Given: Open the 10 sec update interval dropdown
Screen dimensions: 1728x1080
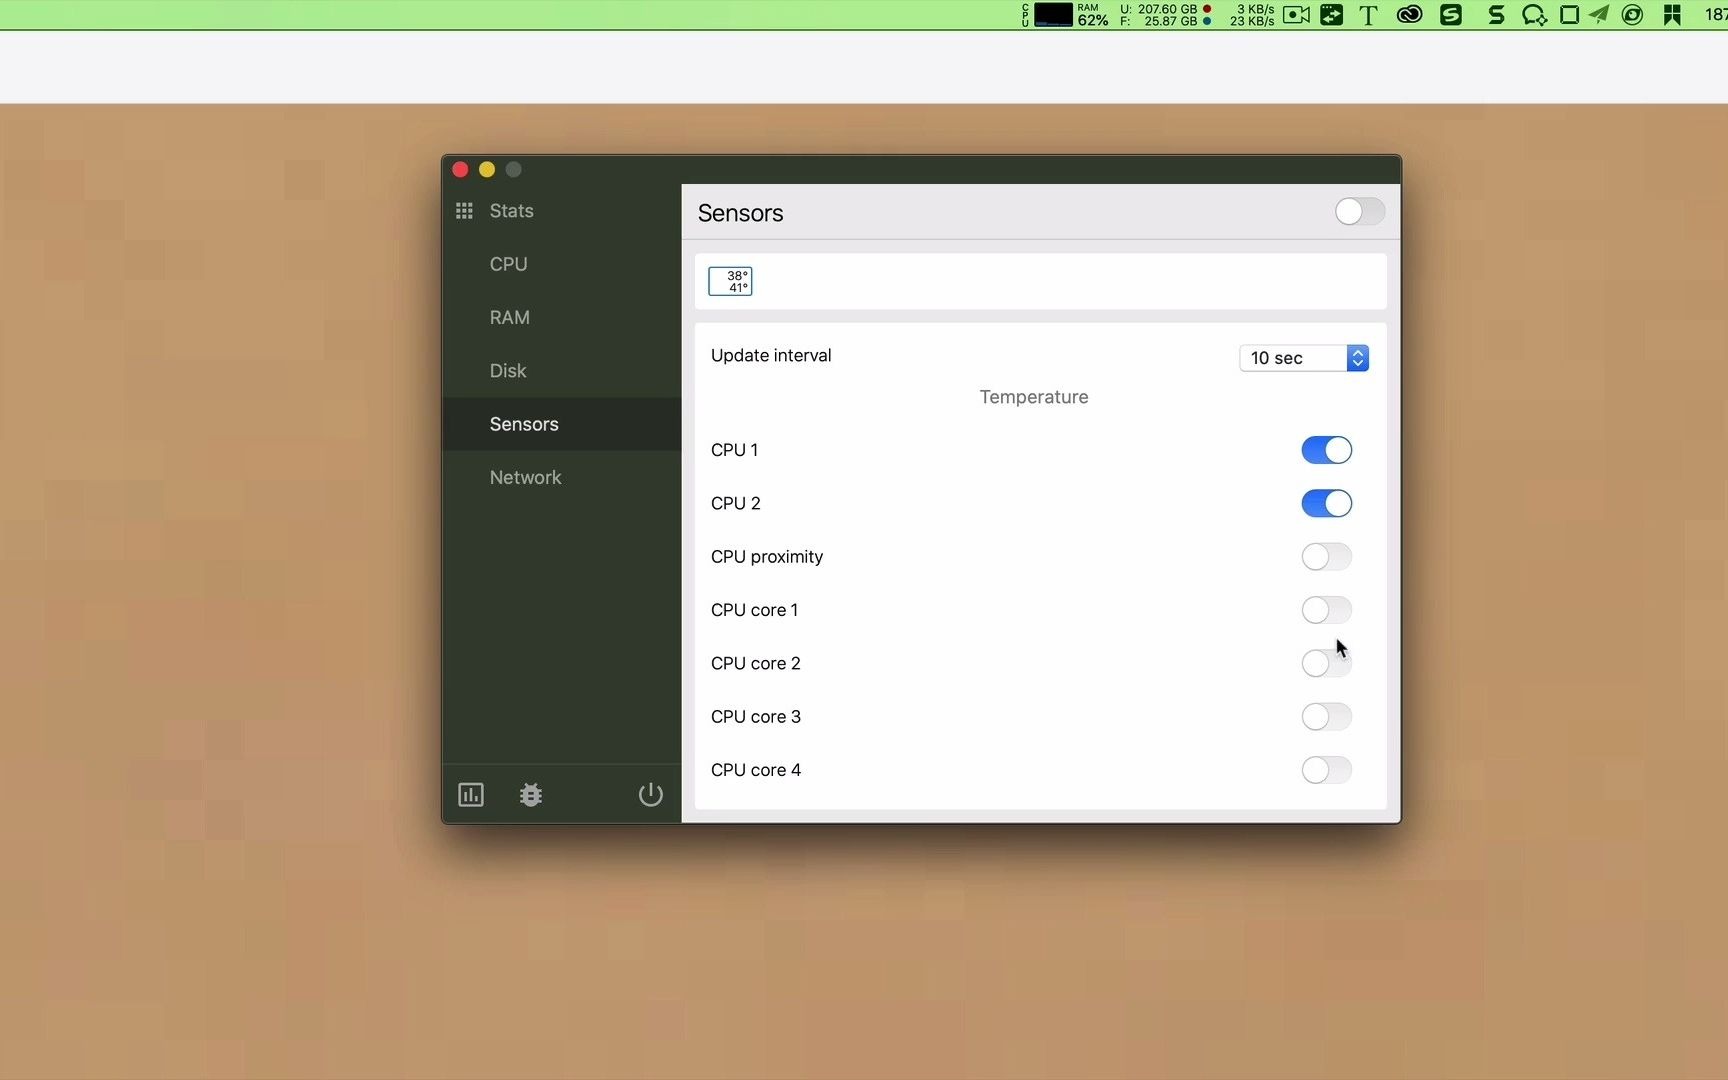Looking at the screenshot, I should [x=1290, y=358].
